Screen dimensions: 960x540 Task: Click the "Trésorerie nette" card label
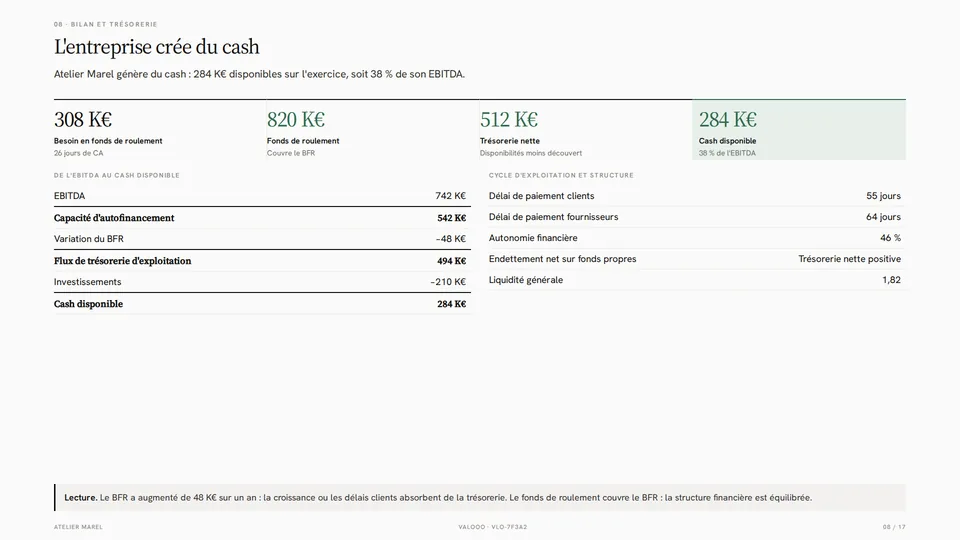510,141
